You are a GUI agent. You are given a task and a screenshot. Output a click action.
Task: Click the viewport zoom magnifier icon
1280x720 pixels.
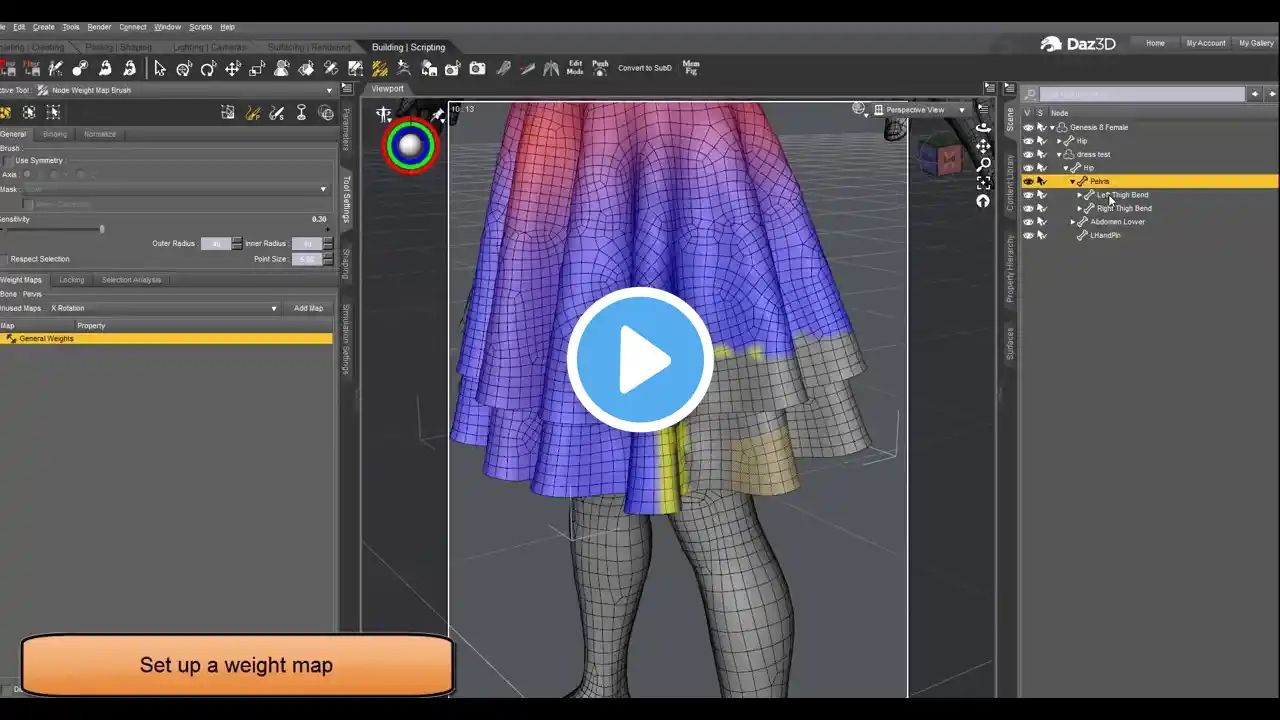pos(984,164)
